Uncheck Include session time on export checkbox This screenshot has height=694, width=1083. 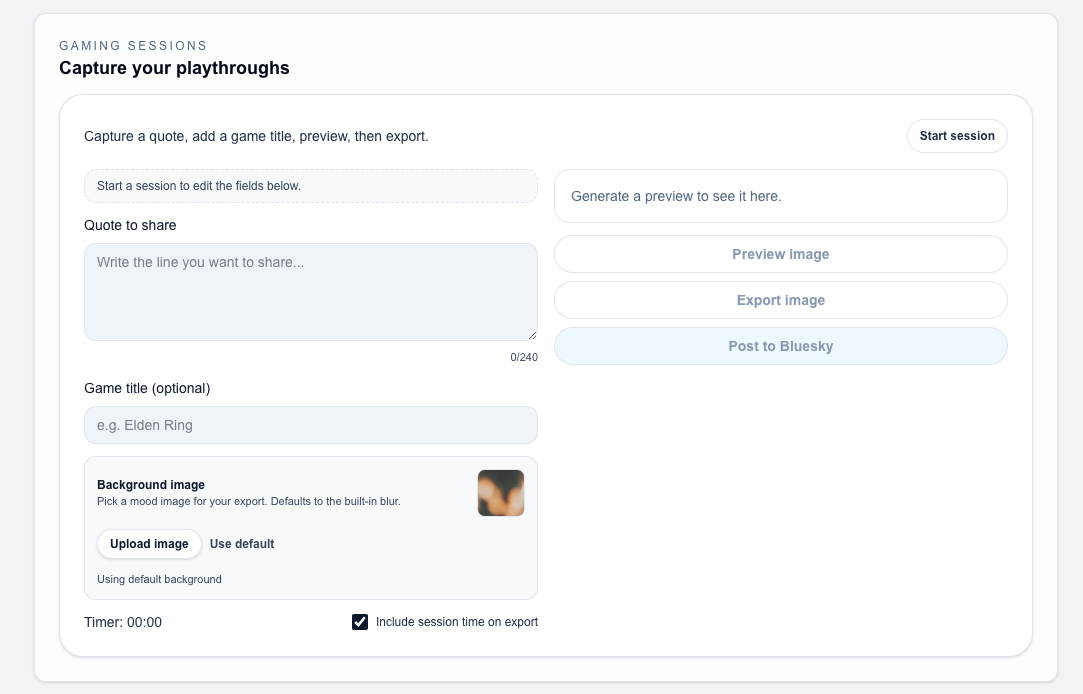[x=360, y=622]
